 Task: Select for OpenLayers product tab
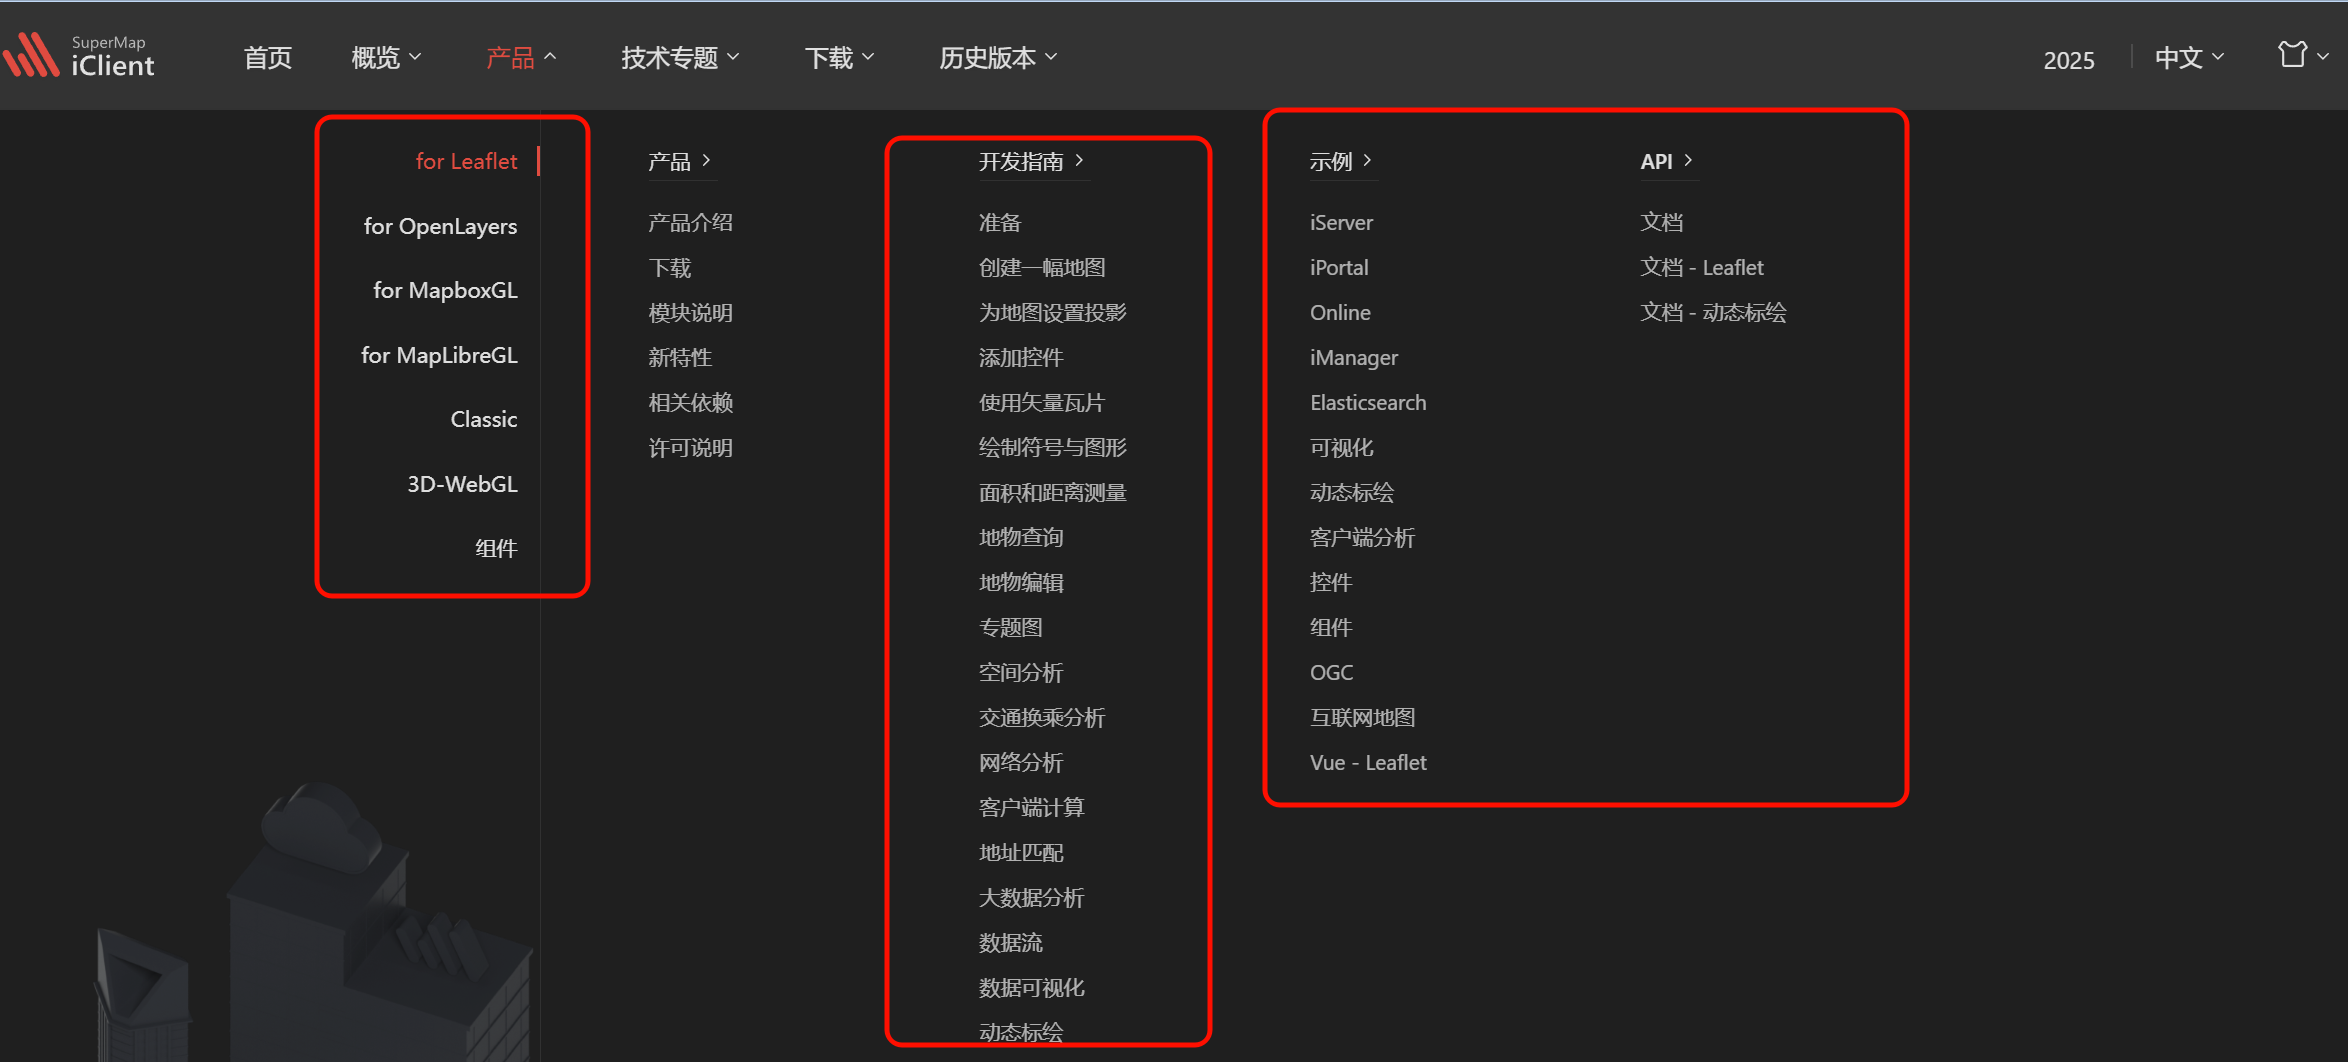(440, 226)
